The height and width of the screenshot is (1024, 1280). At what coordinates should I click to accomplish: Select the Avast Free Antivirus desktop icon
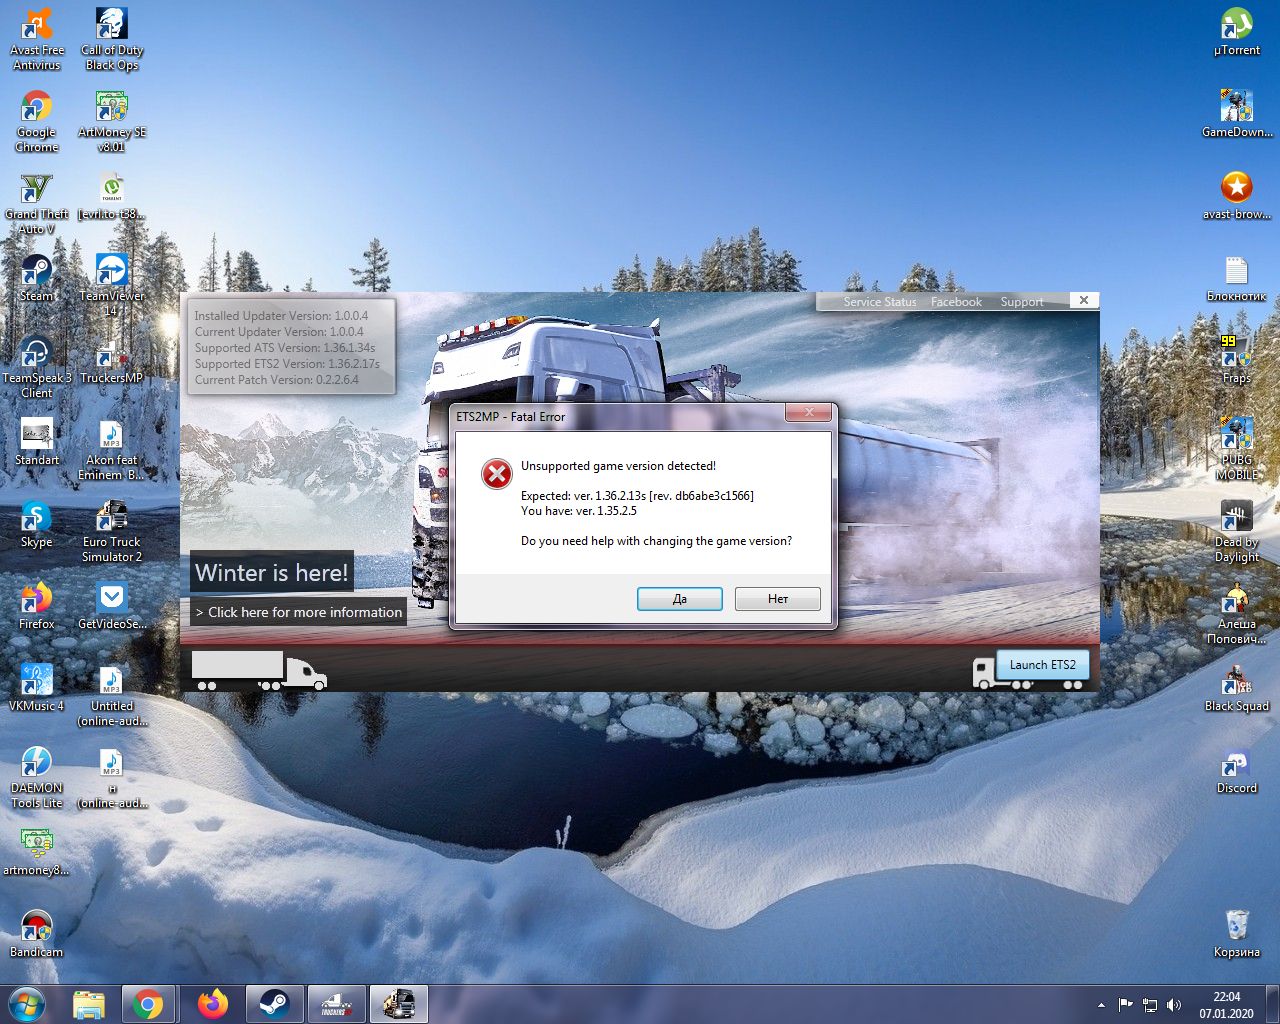[37, 40]
